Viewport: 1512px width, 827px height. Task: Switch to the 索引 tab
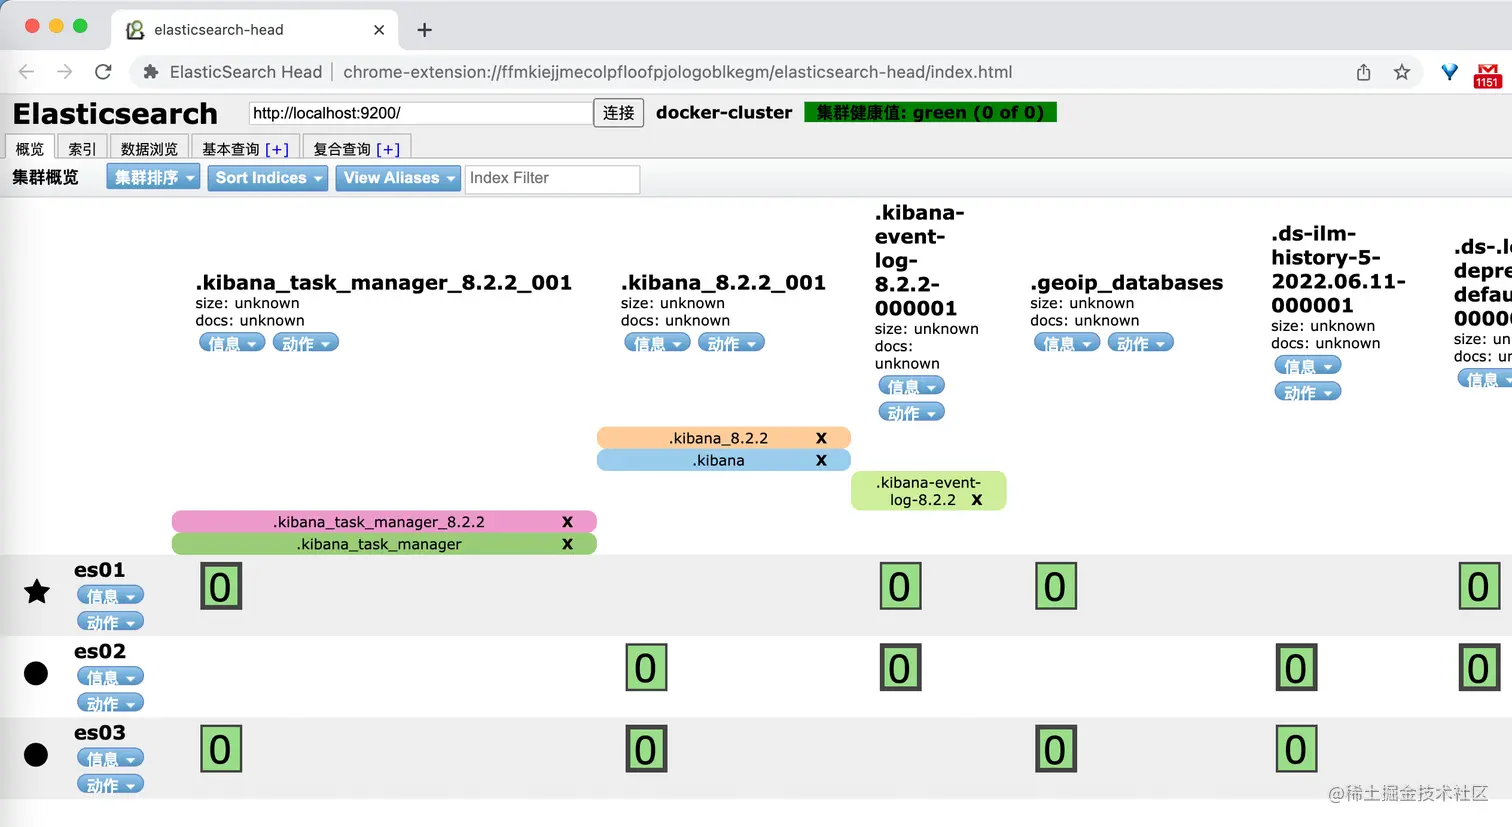click(x=82, y=148)
